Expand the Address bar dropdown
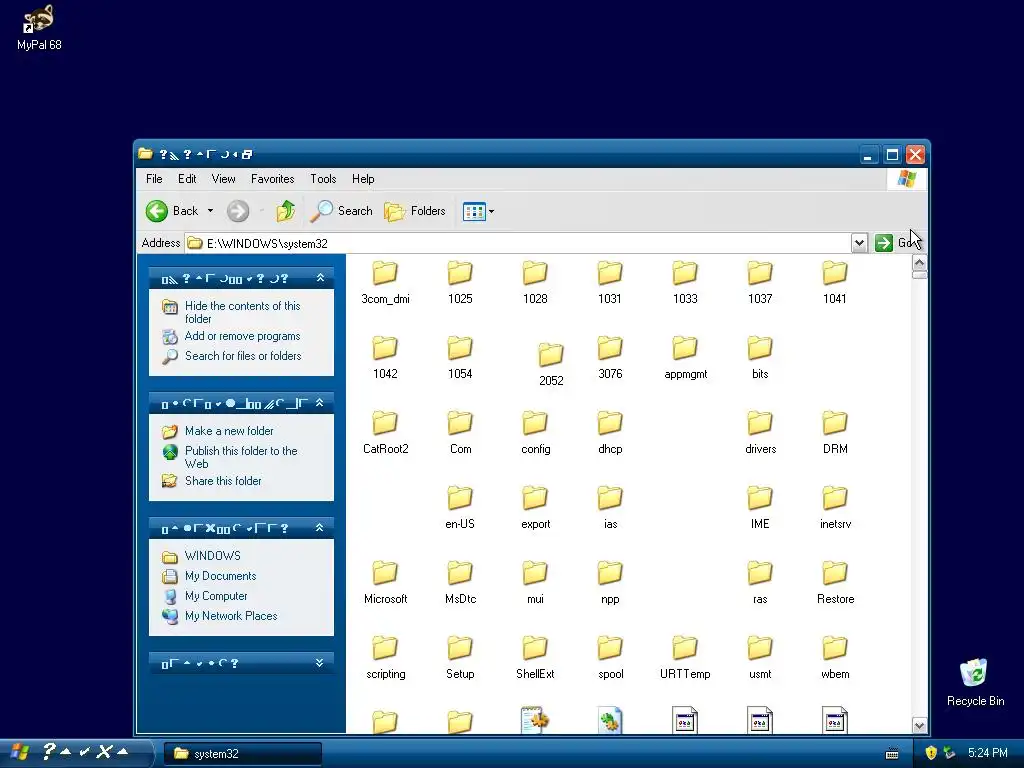This screenshot has height=768, width=1024. [x=859, y=243]
